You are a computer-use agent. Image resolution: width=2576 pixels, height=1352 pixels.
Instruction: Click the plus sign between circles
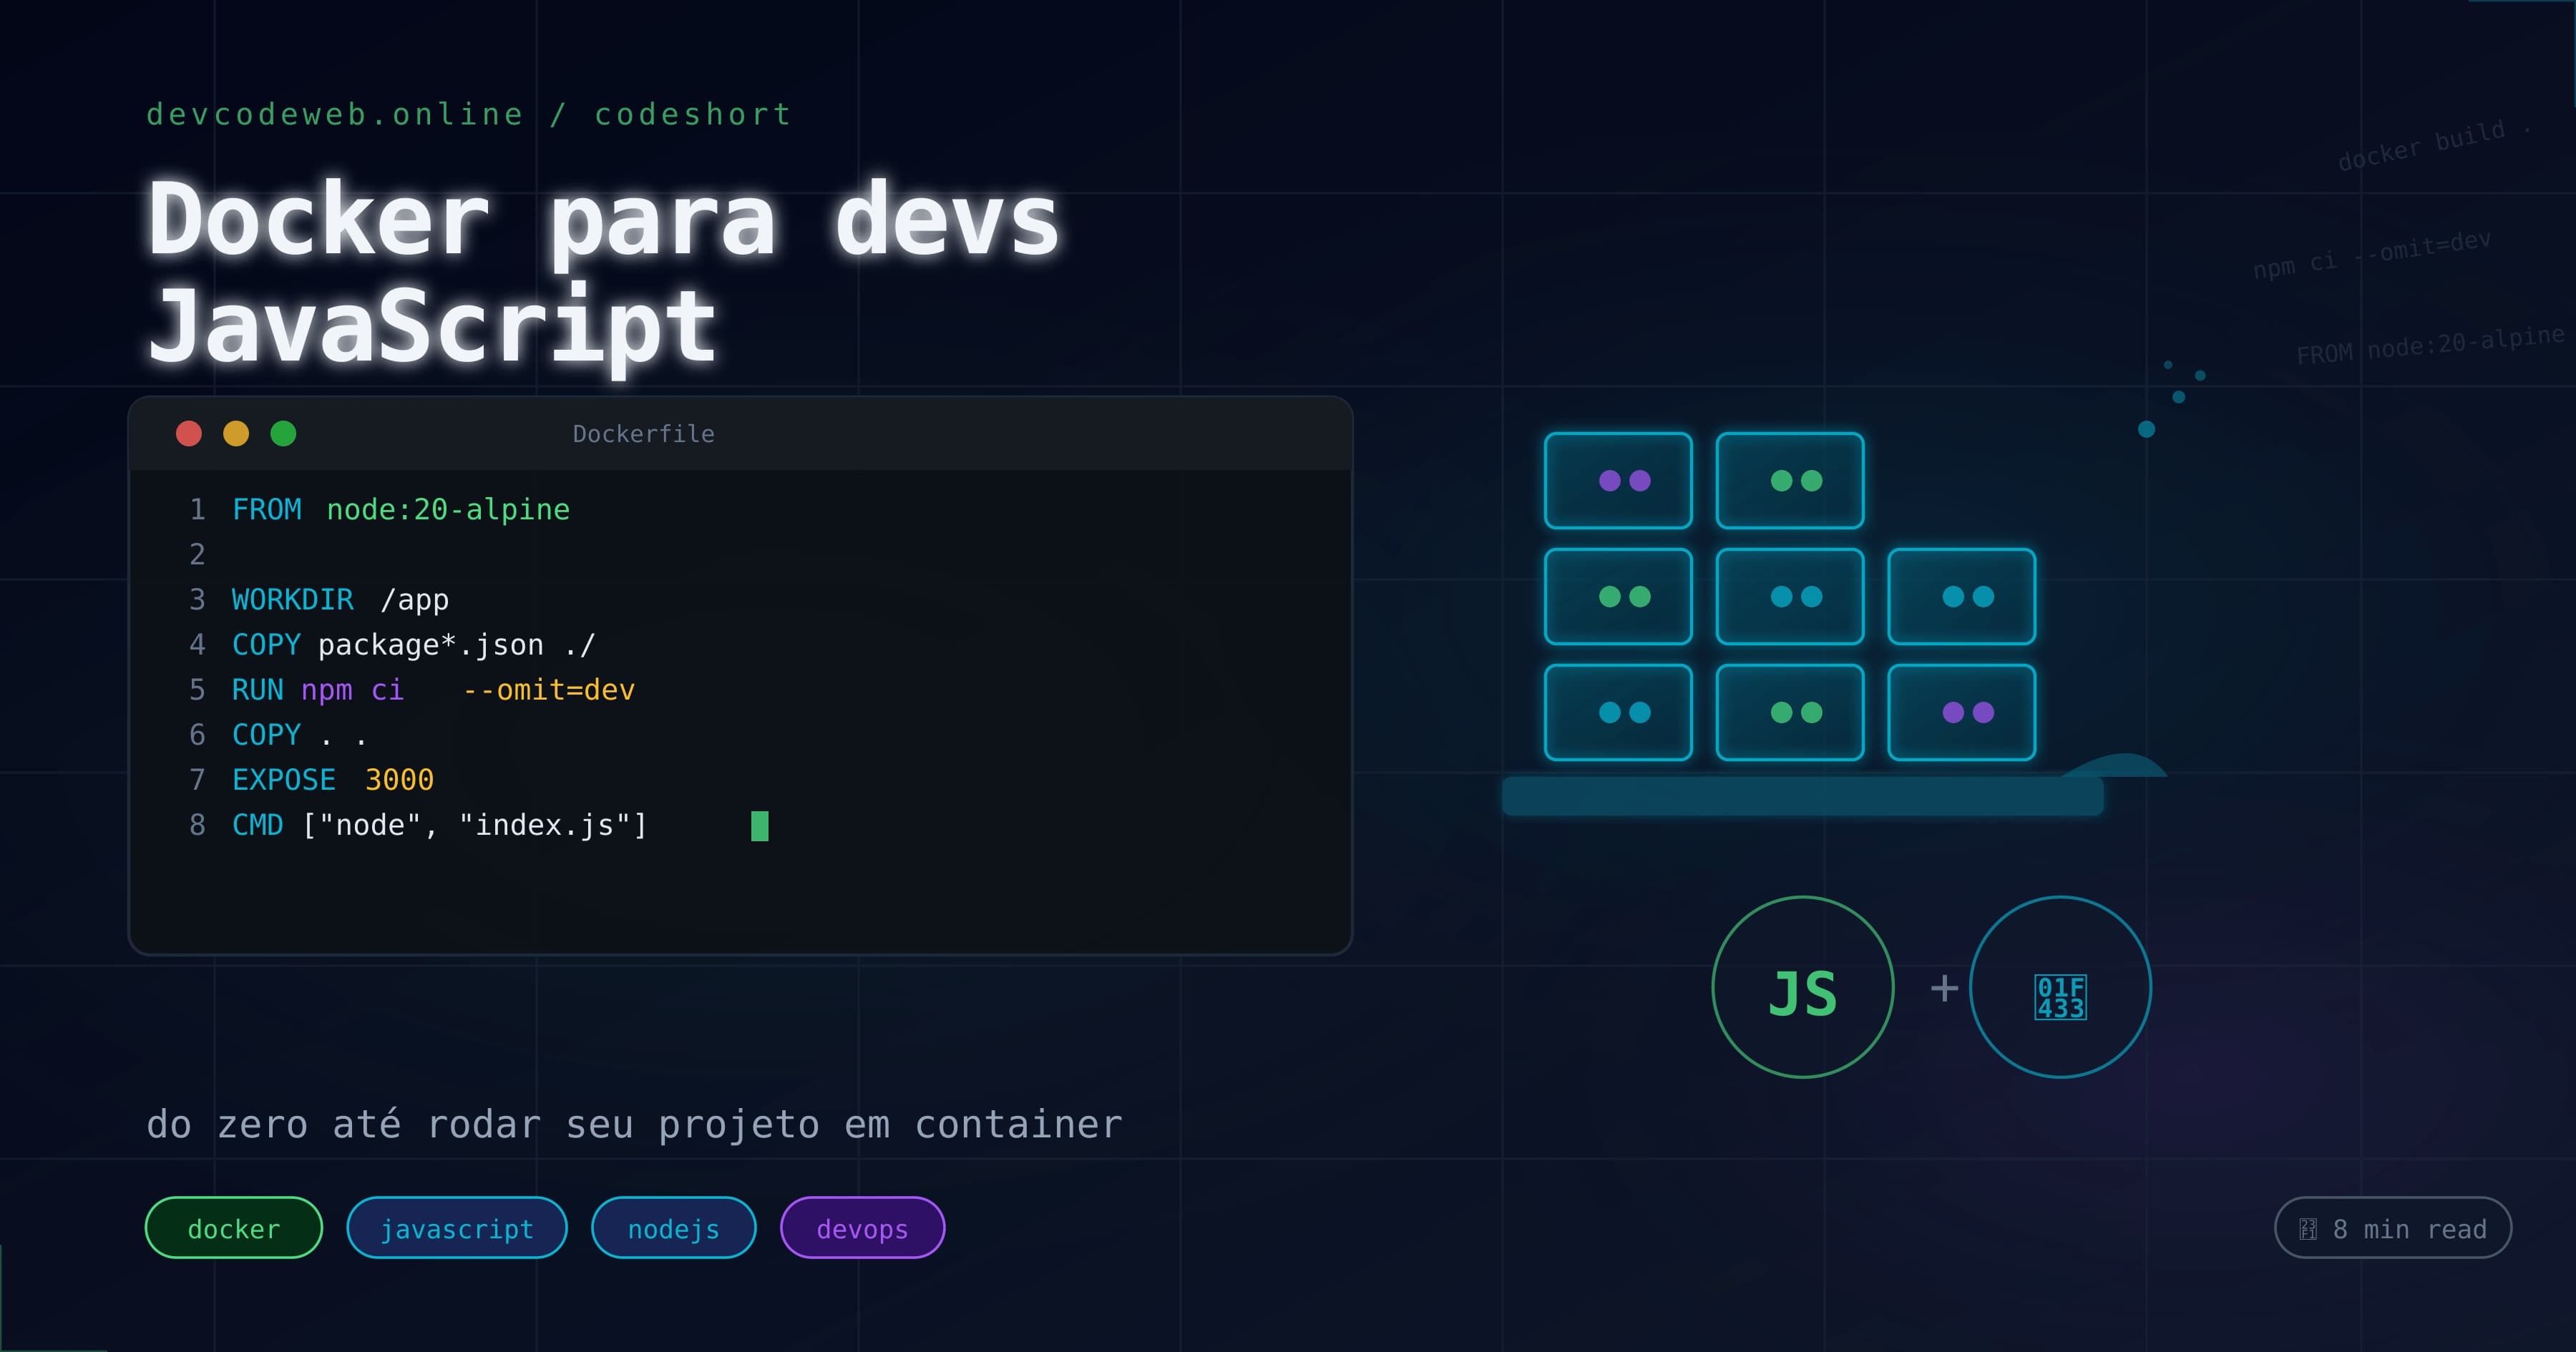[x=1944, y=988]
